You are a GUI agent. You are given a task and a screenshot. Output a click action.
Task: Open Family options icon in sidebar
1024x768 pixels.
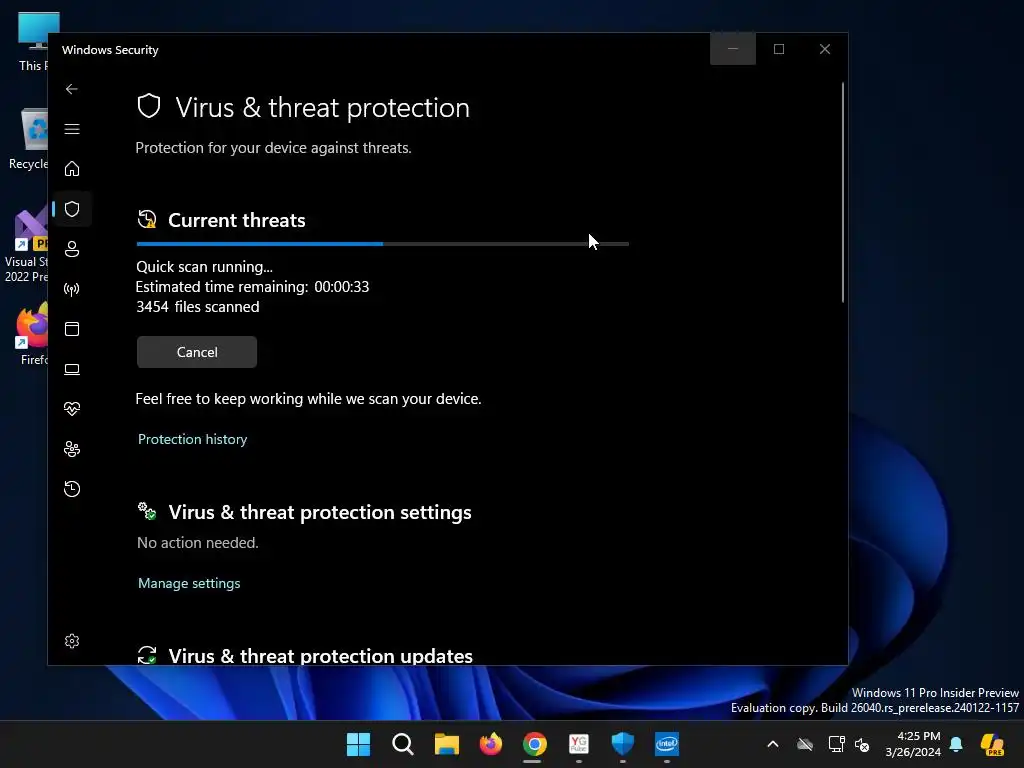(x=72, y=449)
